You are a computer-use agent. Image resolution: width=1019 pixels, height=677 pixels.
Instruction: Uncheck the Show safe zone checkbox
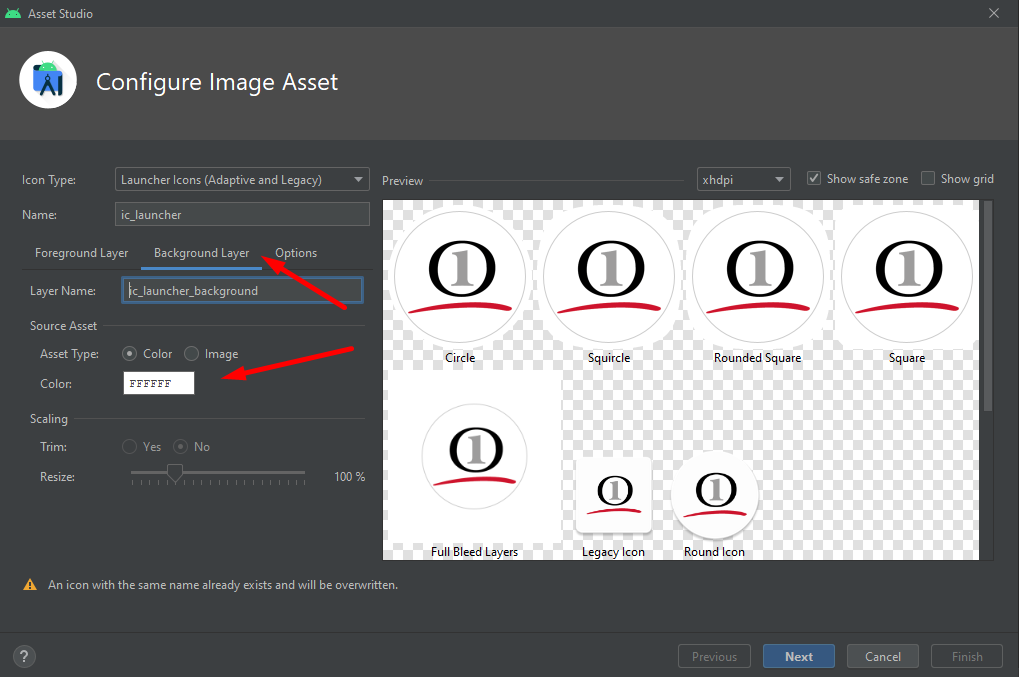(x=814, y=179)
